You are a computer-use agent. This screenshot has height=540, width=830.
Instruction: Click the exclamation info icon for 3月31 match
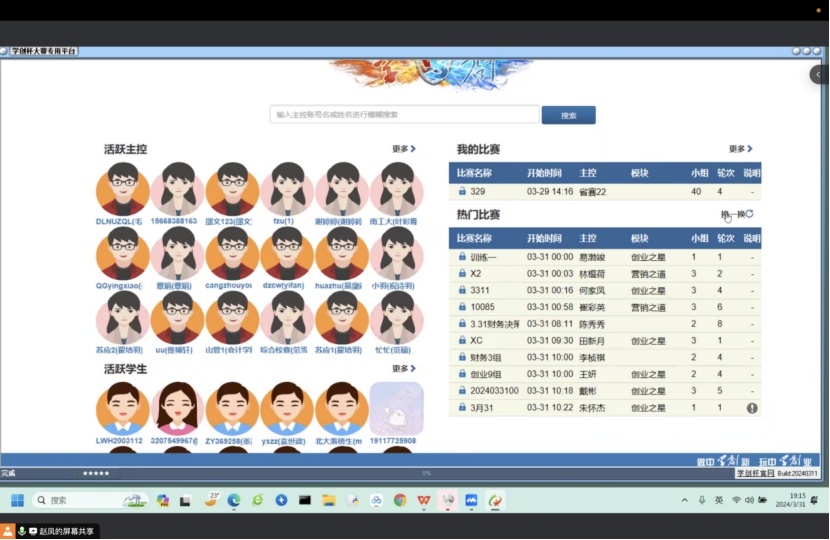(x=752, y=408)
